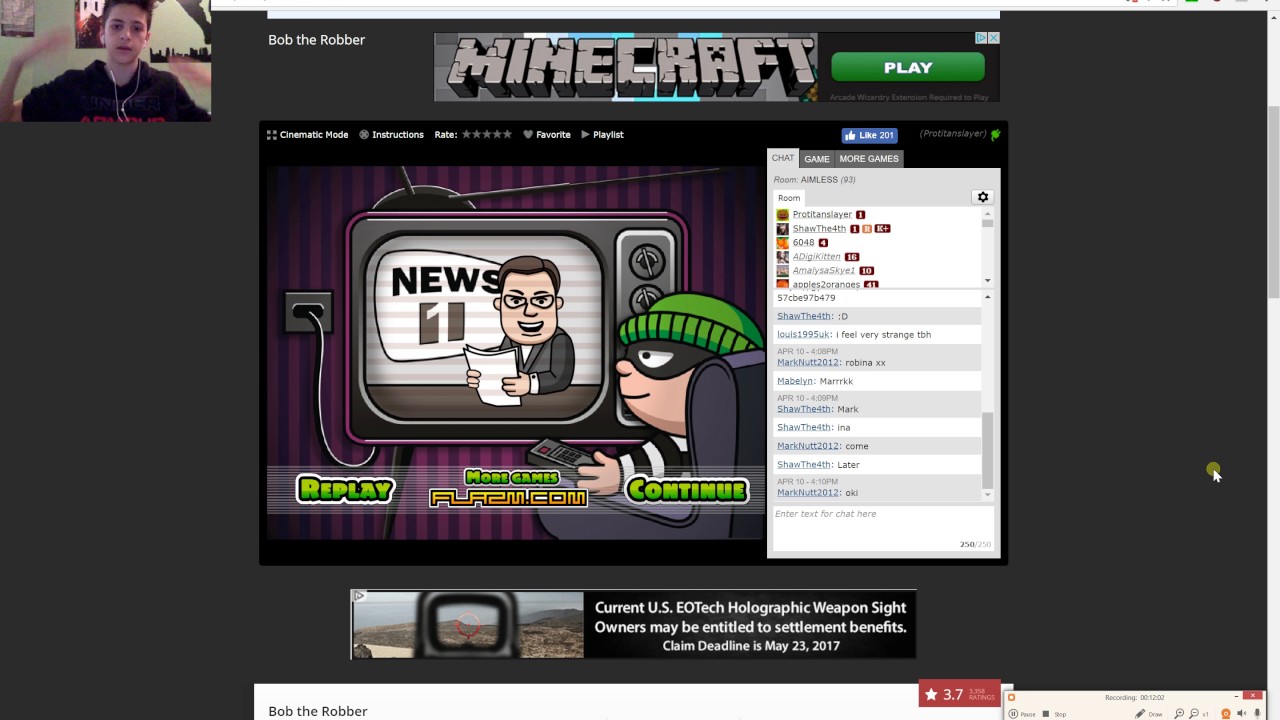
Task: Switch to the GAME tab
Action: (x=817, y=159)
